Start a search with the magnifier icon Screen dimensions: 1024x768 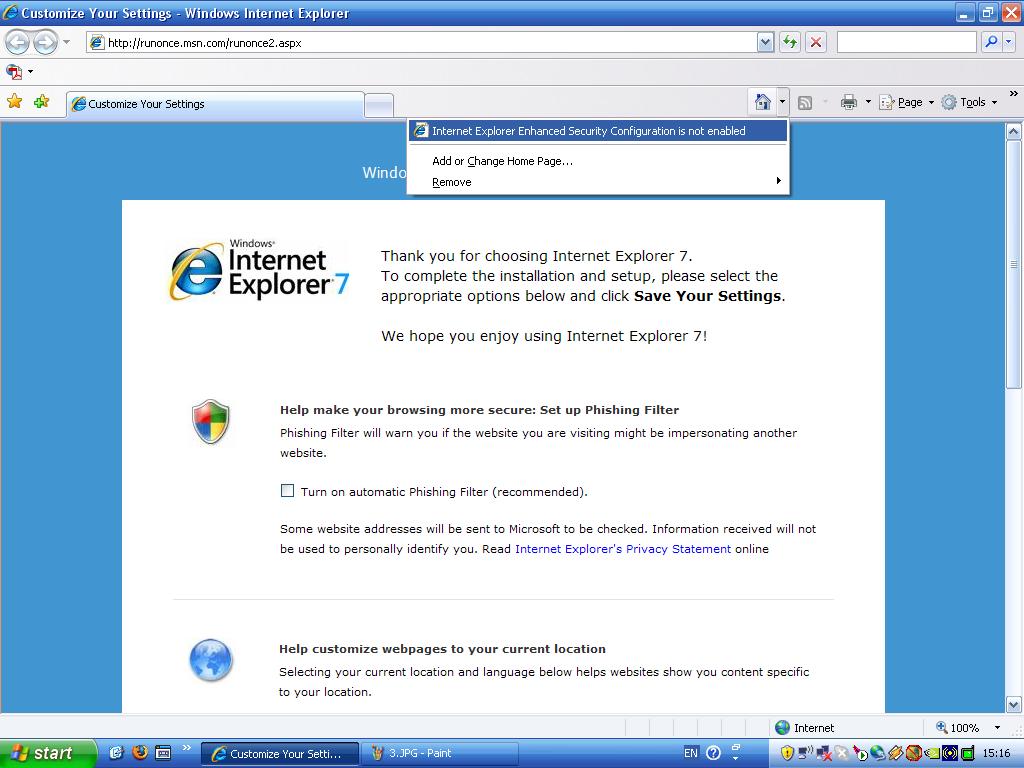[991, 43]
